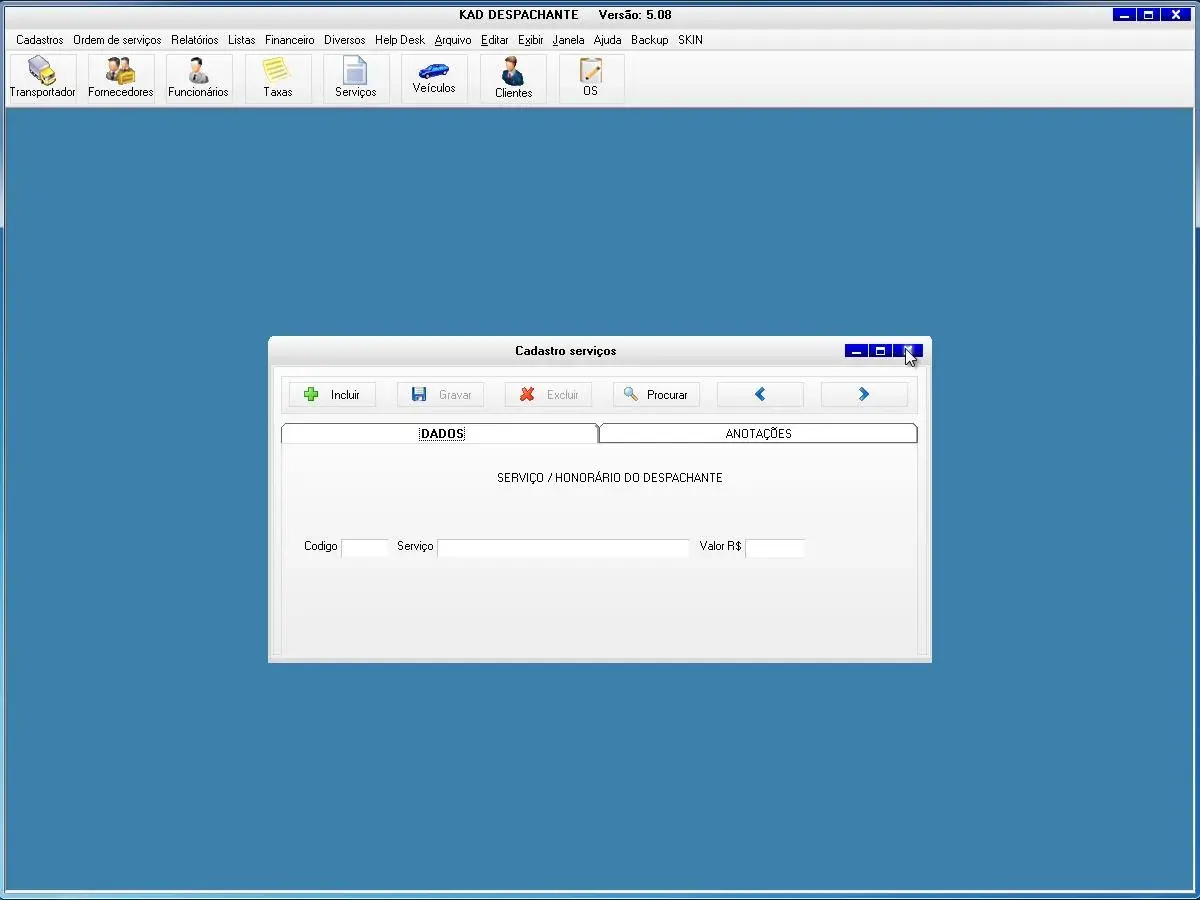
Task: Go to next record with right arrow
Action: [x=864, y=395]
